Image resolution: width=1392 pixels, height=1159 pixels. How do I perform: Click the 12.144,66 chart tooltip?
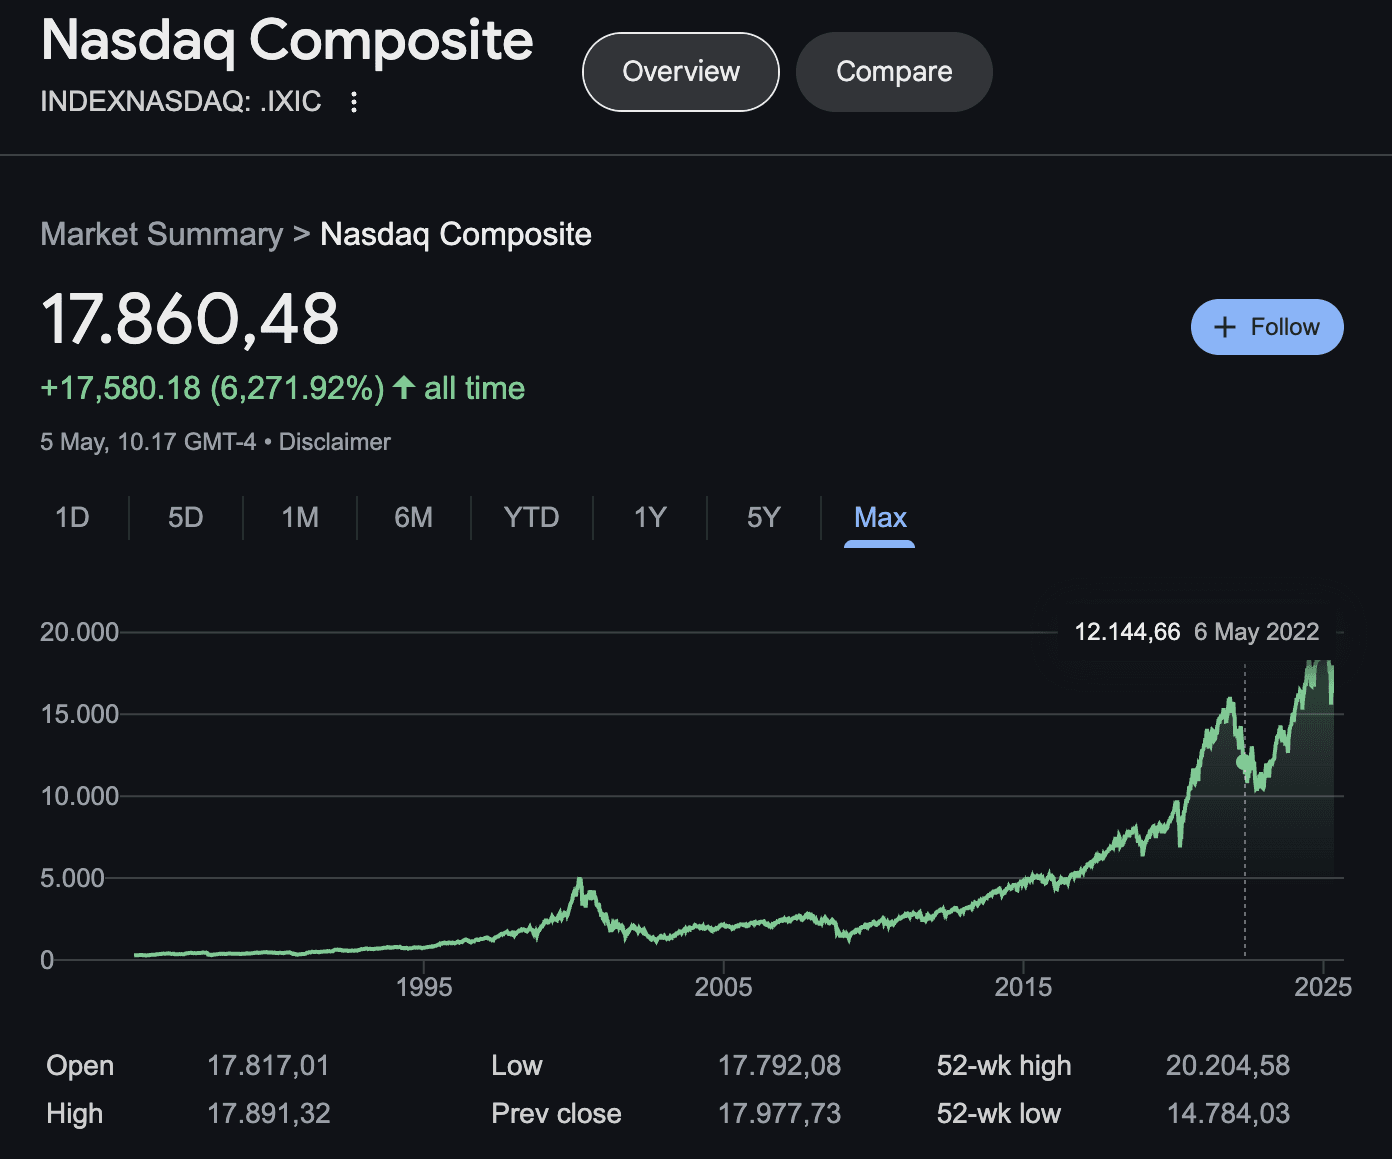point(1196,632)
